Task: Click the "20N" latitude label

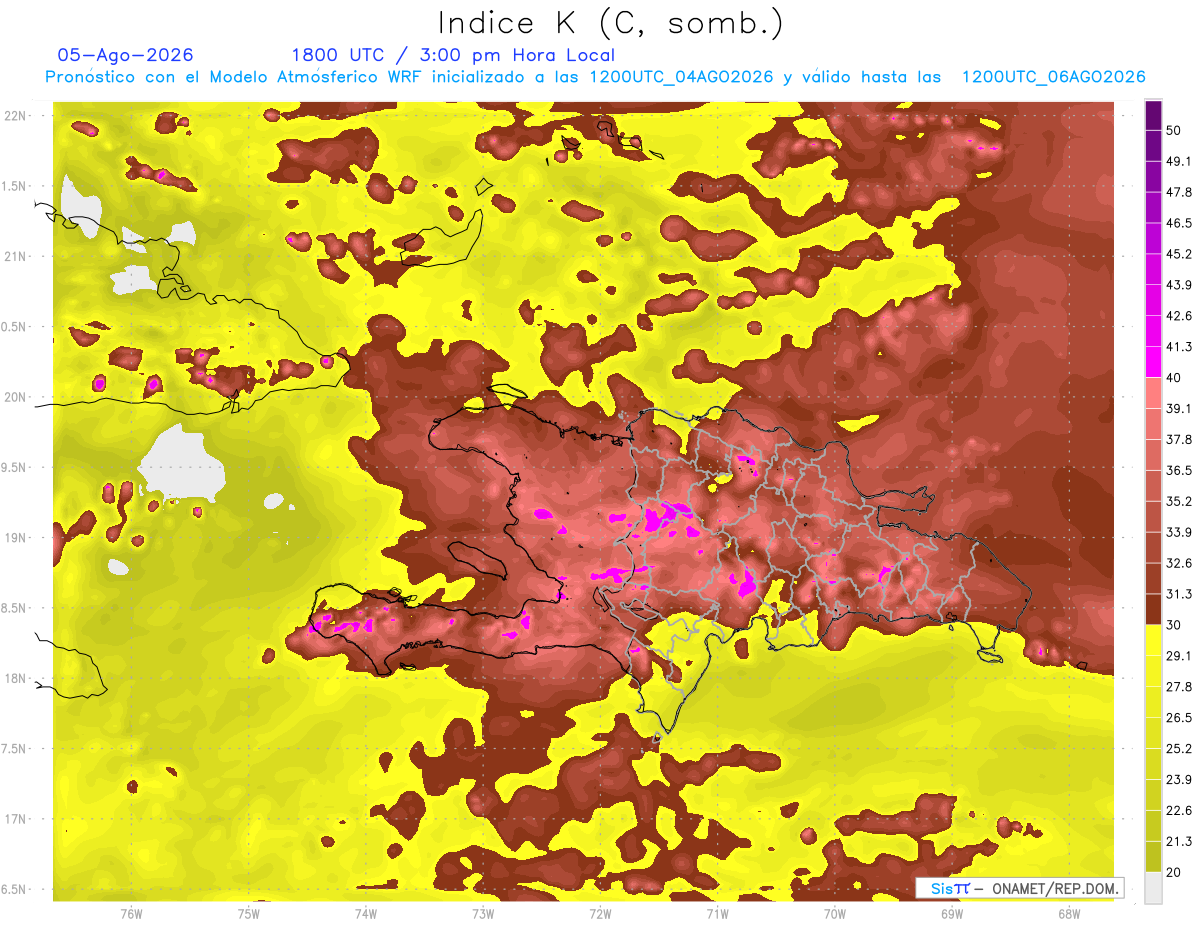Action: pos(16,397)
